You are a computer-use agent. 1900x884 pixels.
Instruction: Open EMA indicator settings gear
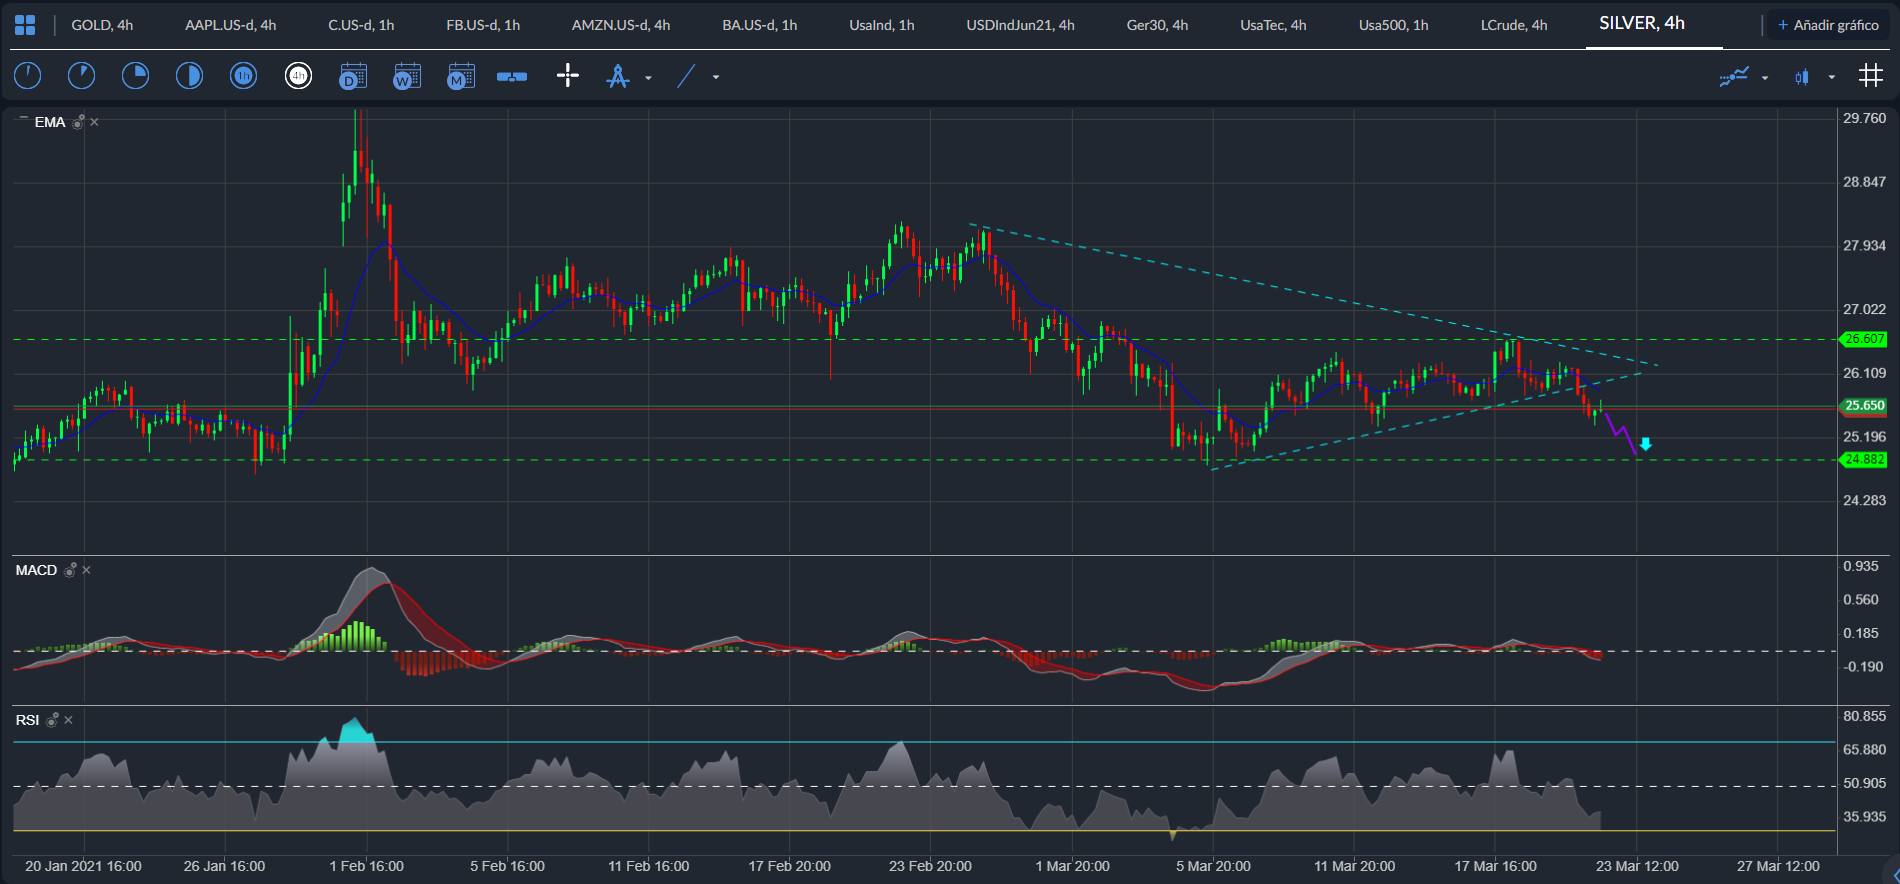coord(77,122)
